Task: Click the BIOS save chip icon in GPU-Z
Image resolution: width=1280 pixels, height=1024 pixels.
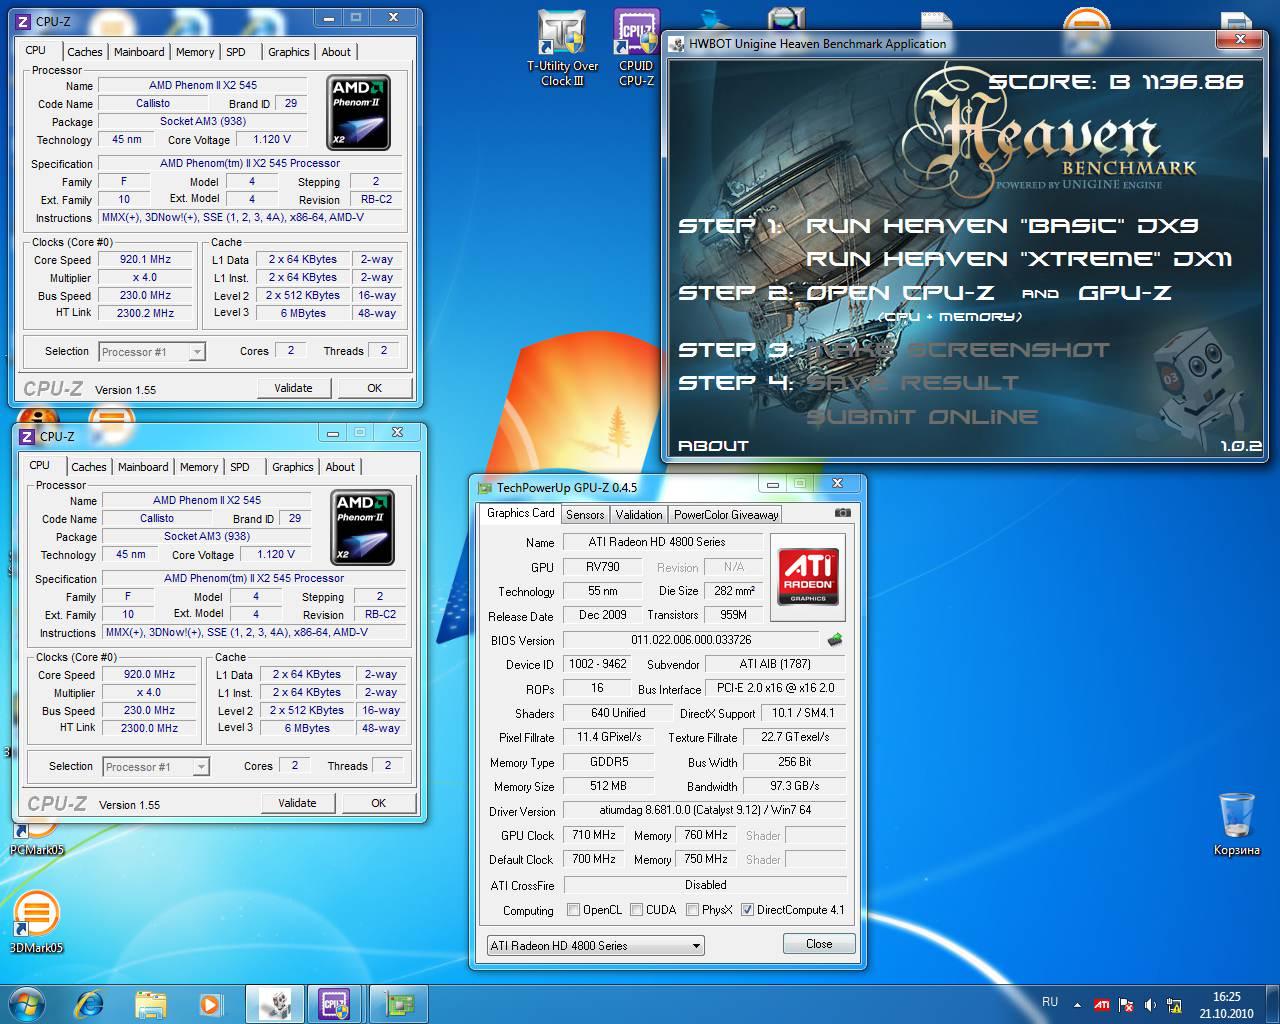Action: [x=834, y=639]
